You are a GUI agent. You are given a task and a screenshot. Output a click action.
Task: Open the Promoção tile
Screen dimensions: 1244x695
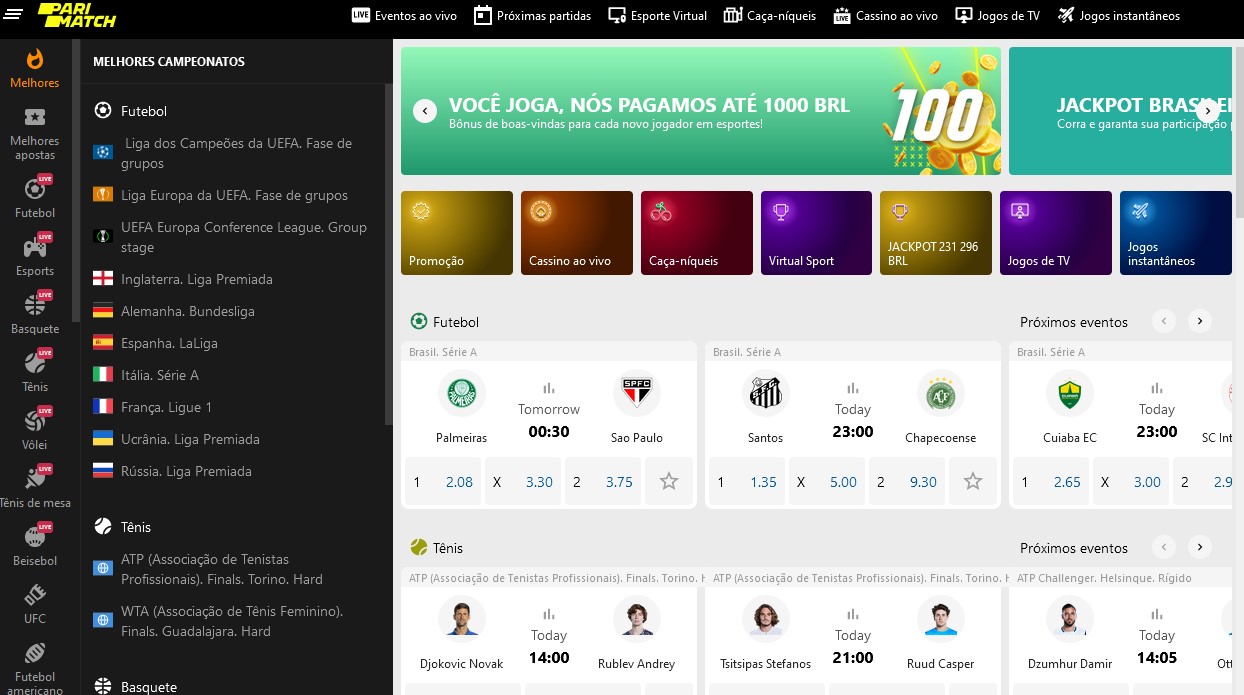tap(457, 233)
